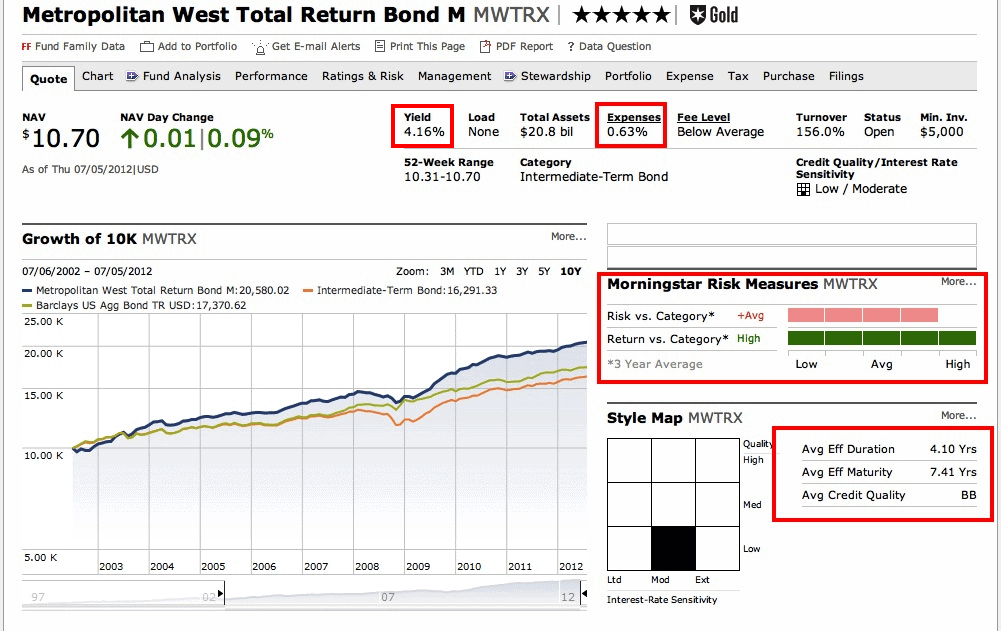Click the orange Intermediate-Term Bond legend marker
Screen dimensions: 1001x631
(x=308, y=291)
